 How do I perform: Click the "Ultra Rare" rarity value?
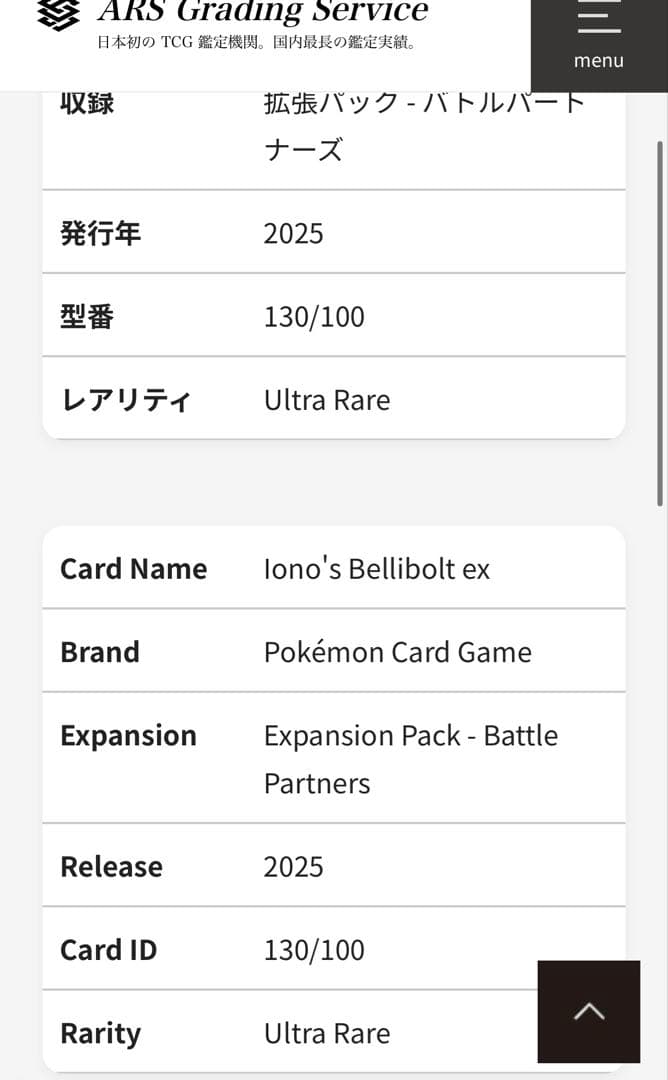tap(326, 1032)
